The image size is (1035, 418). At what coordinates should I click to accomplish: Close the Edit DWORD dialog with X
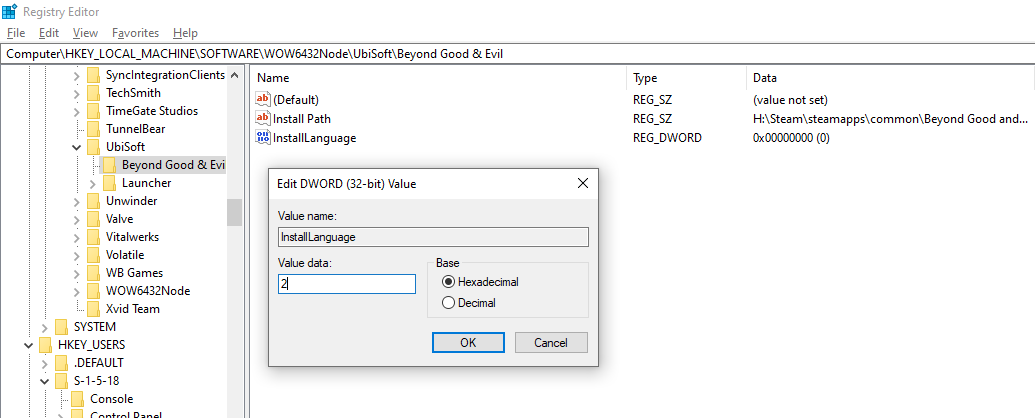coord(582,184)
